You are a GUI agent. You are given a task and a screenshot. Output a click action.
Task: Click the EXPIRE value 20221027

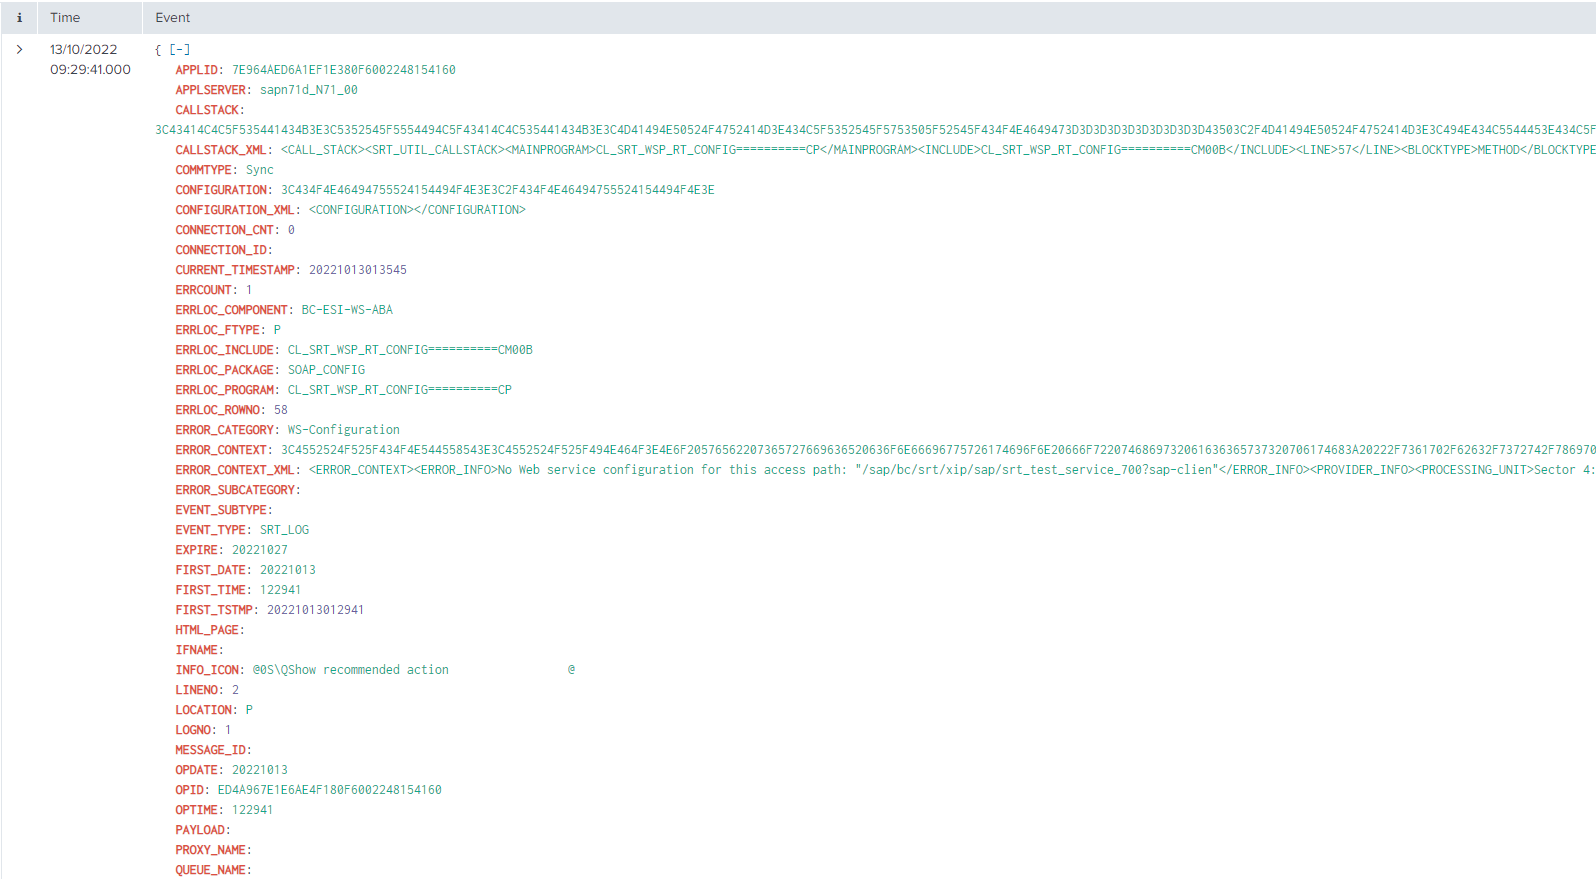[259, 550]
